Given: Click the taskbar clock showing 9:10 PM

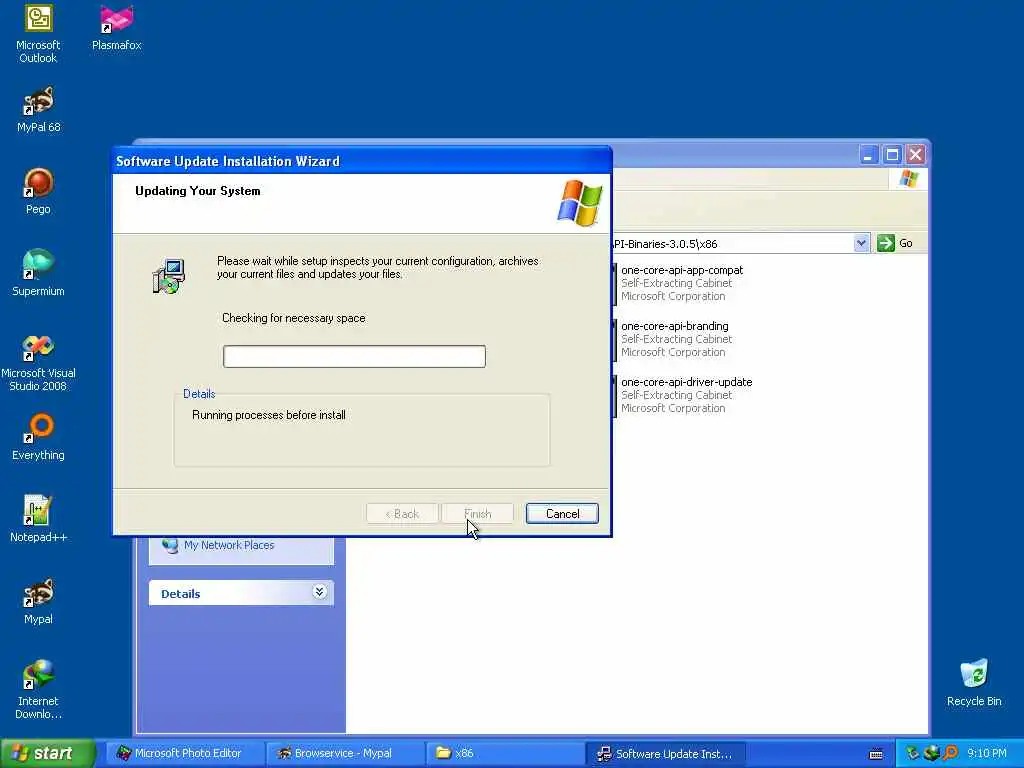Looking at the screenshot, I should tap(987, 754).
